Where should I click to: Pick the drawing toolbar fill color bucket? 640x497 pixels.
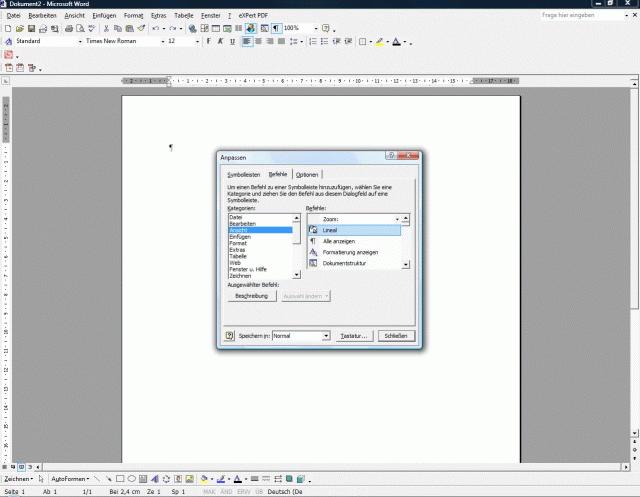coord(204,479)
